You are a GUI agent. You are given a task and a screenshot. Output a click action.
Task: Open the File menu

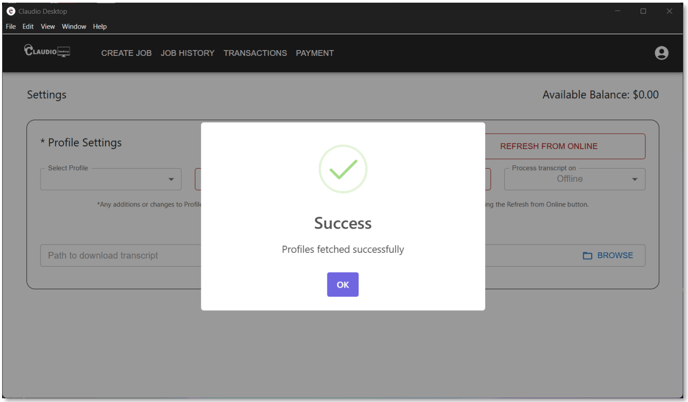click(11, 27)
